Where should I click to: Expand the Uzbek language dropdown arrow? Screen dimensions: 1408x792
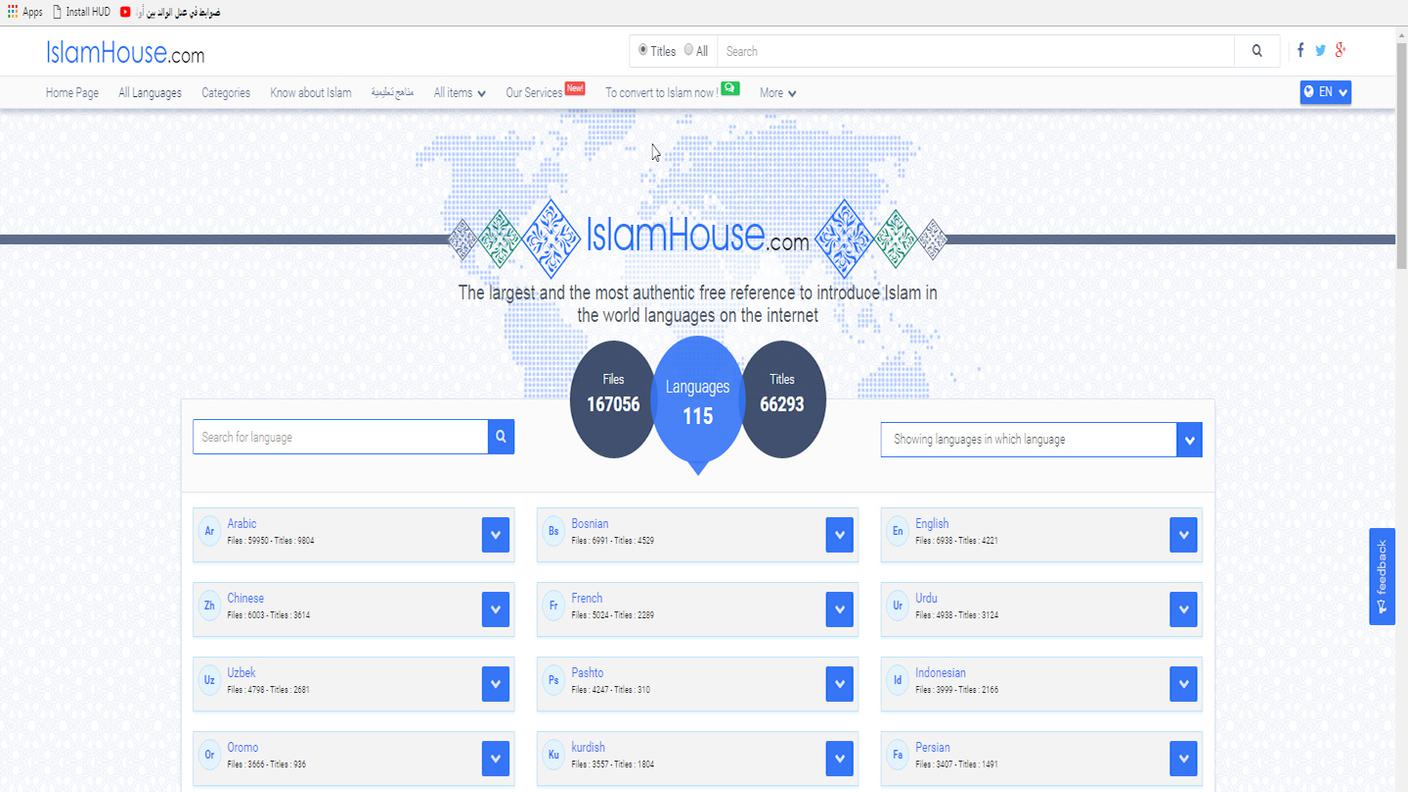point(495,684)
